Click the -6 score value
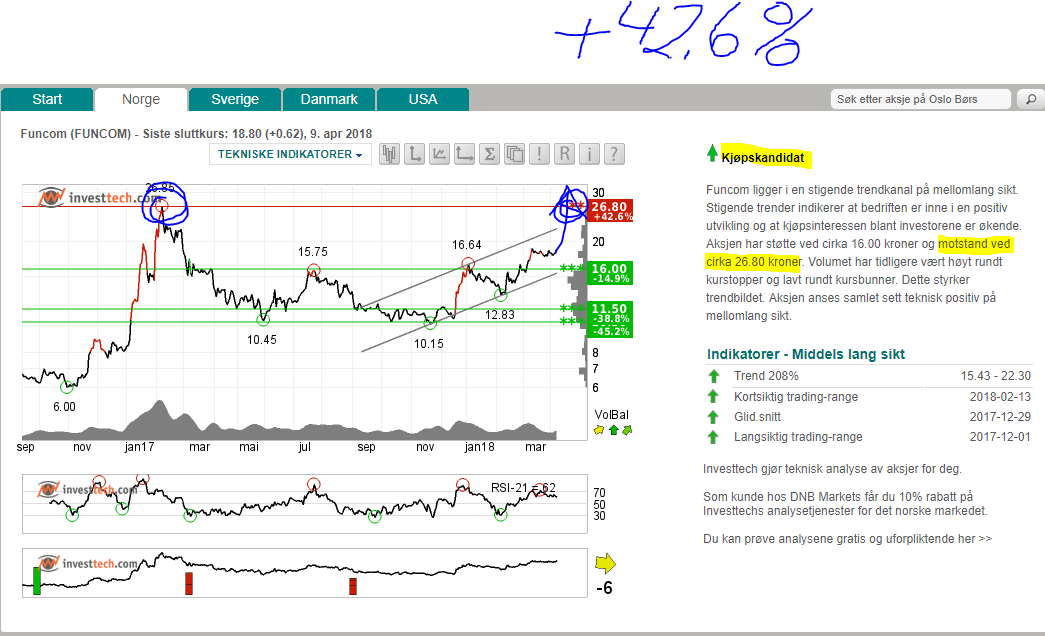Viewport: 1045px width, 636px height. coord(604,588)
